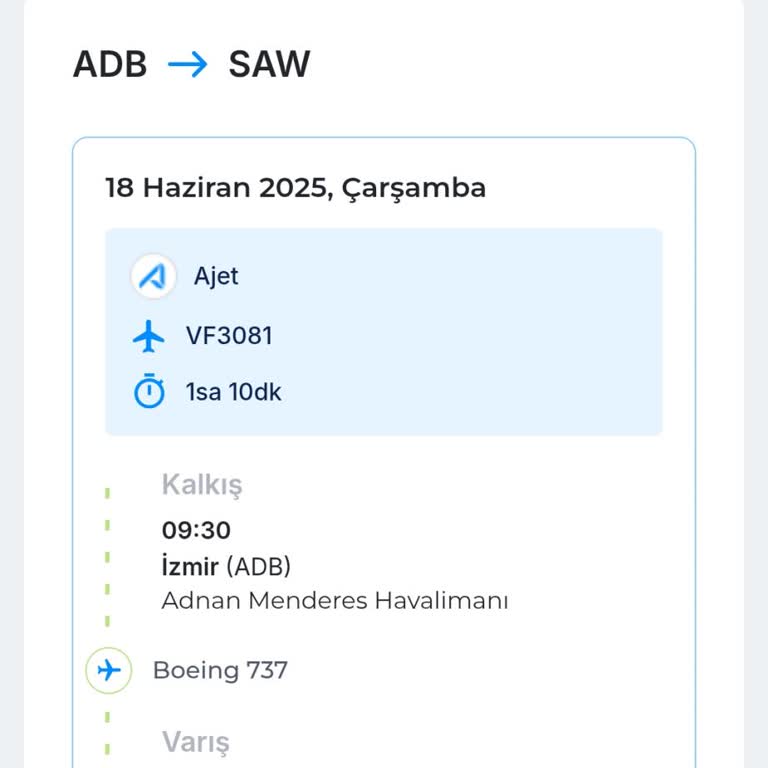Click the Varış arrival label
The image size is (768, 768).
196,742
